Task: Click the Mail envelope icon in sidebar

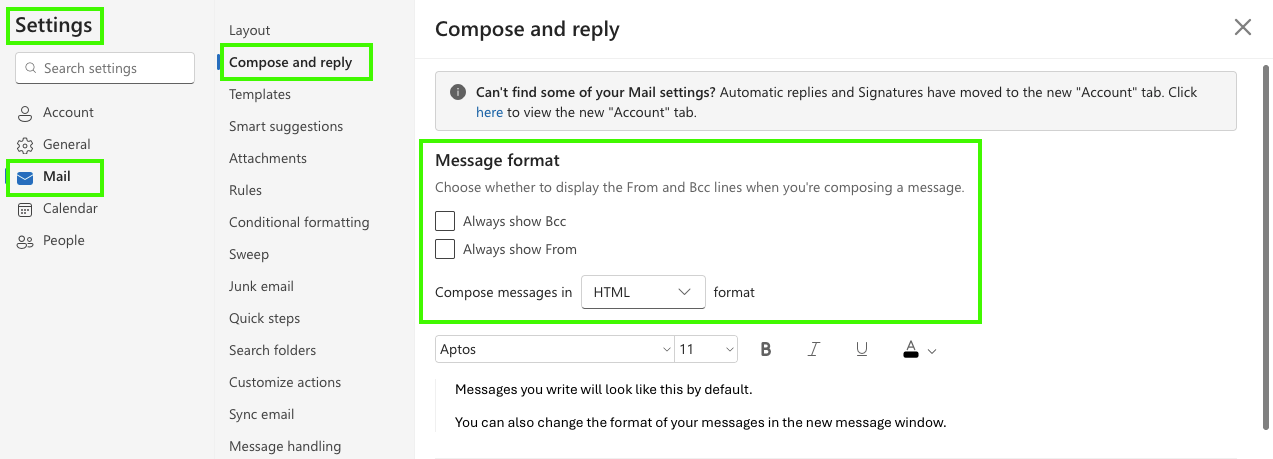Action: click(25, 177)
